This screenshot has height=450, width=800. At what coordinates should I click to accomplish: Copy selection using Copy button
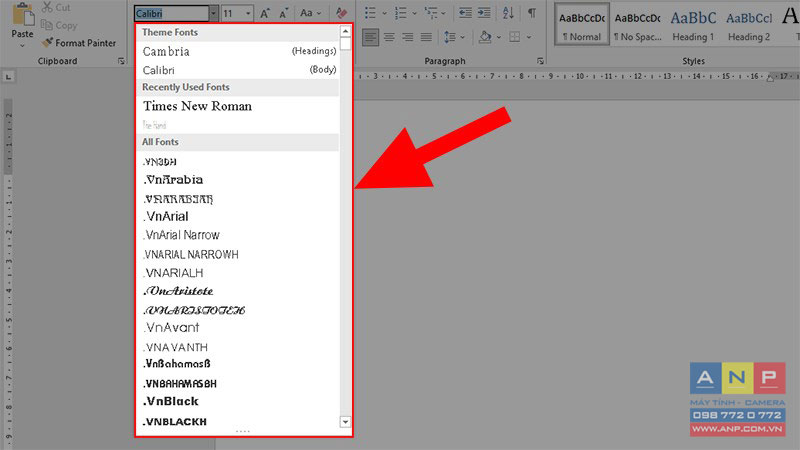pyautogui.click(x=59, y=25)
